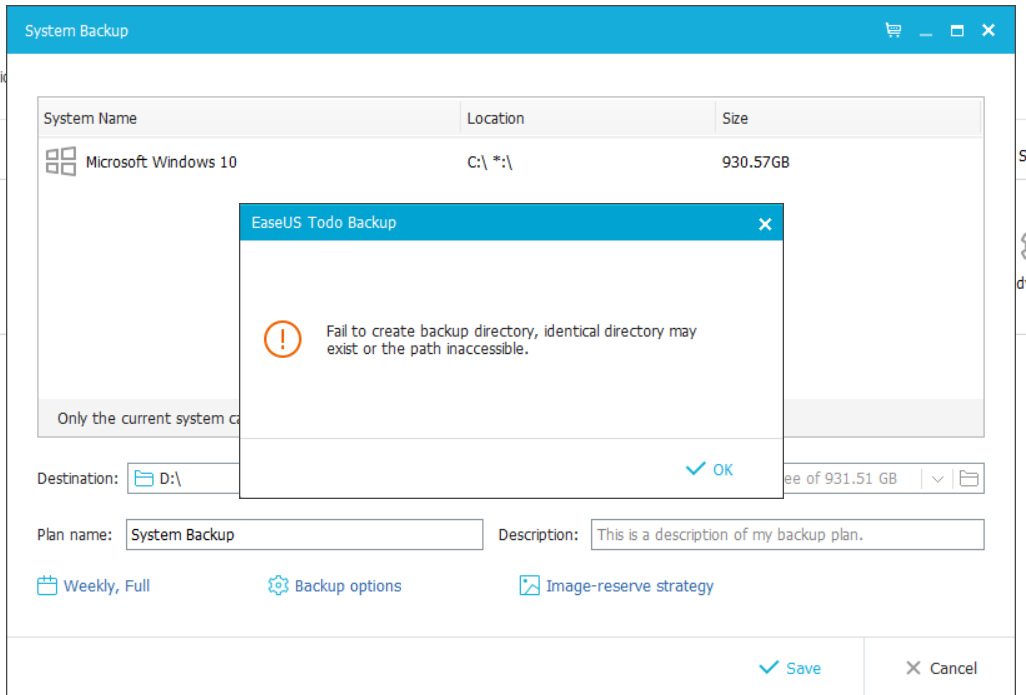Confirm the error with the OK button
Image resolution: width=1026 pixels, height=695 pixels.
[x=710, y=469]
